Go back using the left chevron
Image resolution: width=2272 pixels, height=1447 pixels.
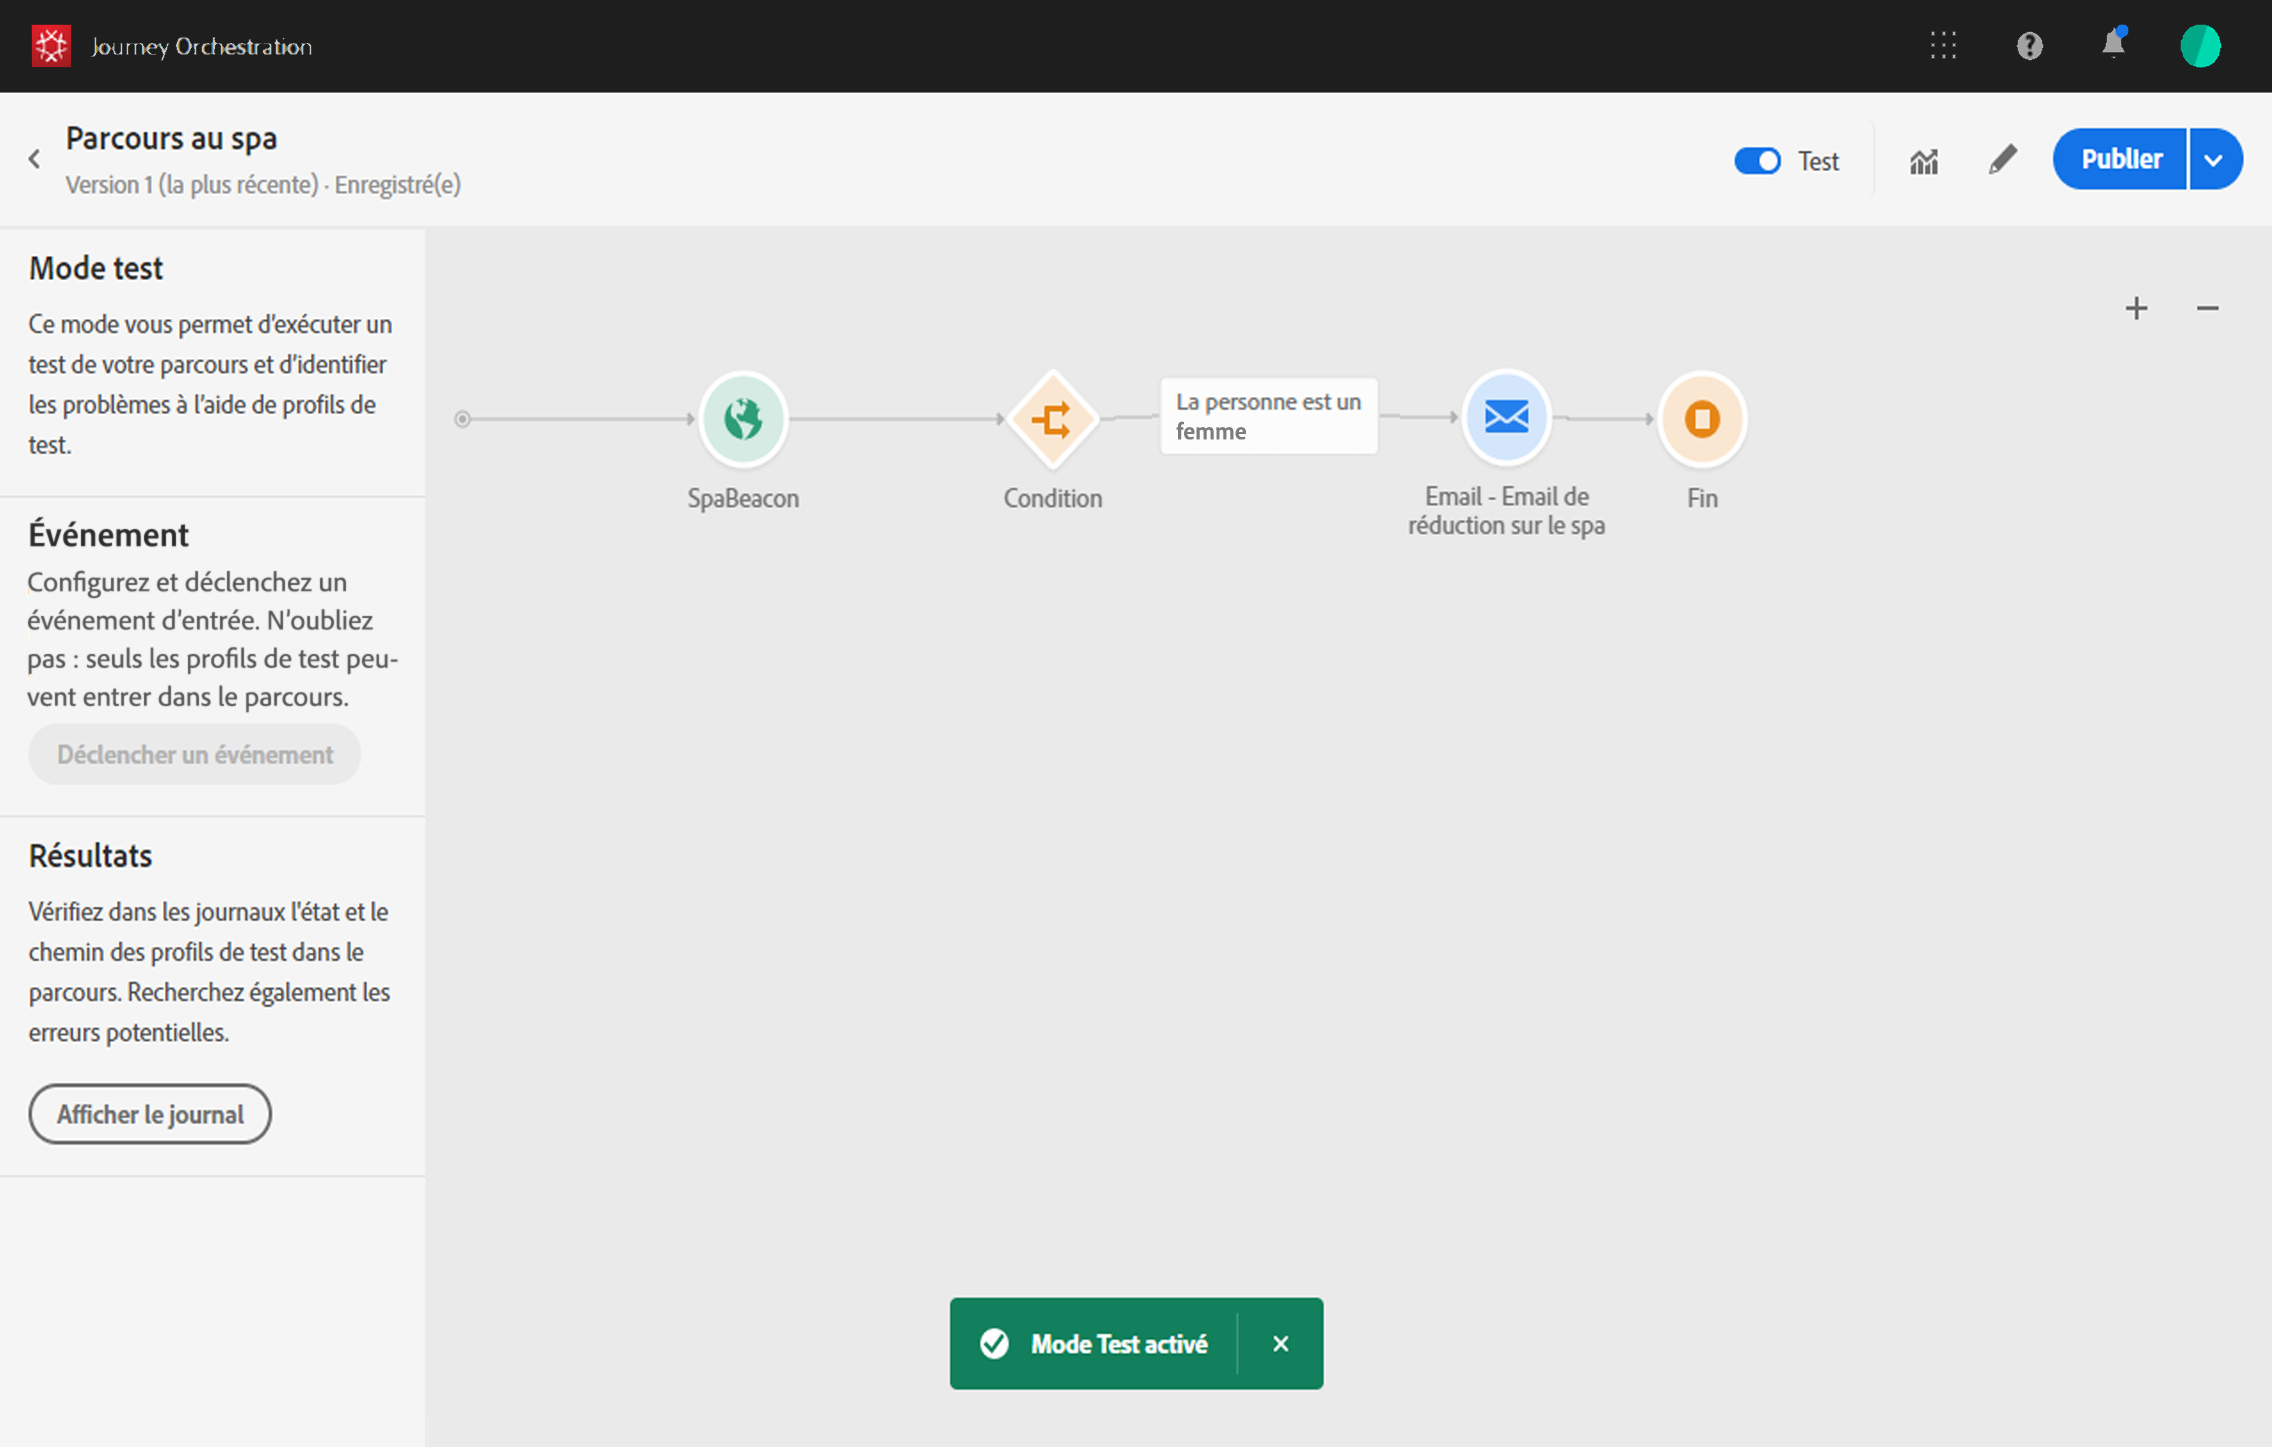pyautogui.click(x=35, y=159)
